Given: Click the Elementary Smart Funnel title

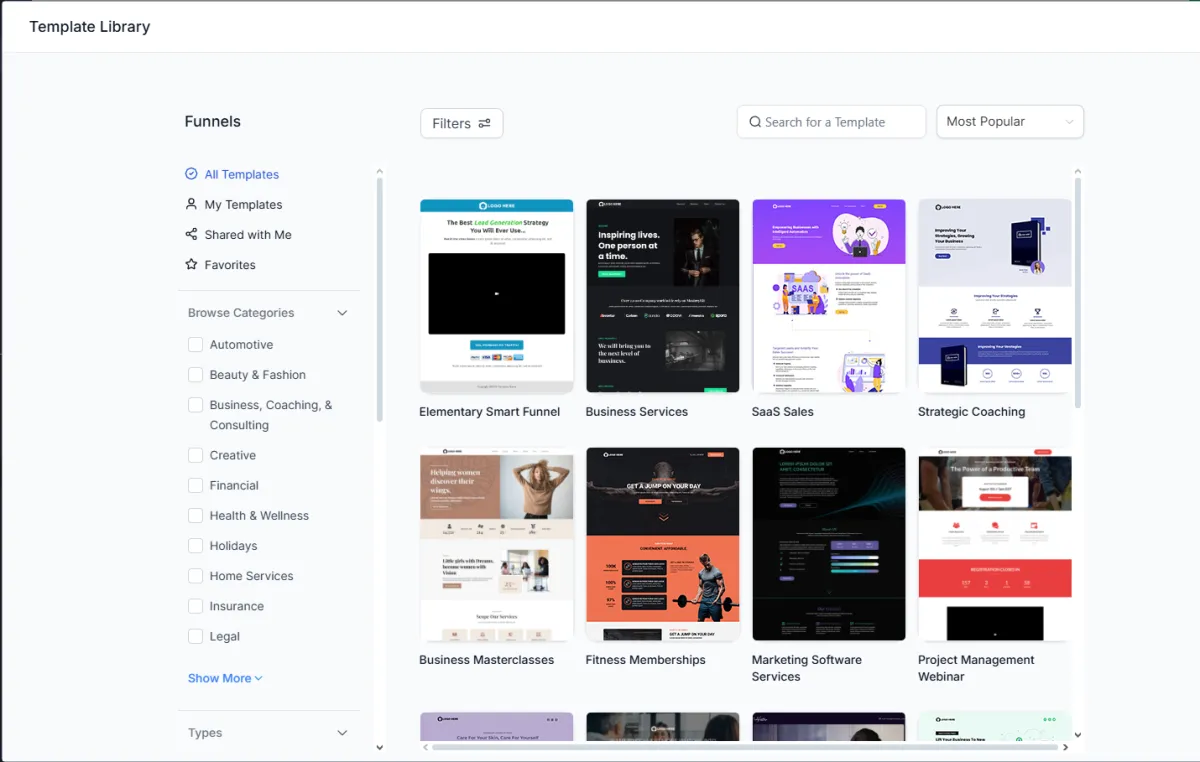Looking at the screenshot, I should [490, 412].
